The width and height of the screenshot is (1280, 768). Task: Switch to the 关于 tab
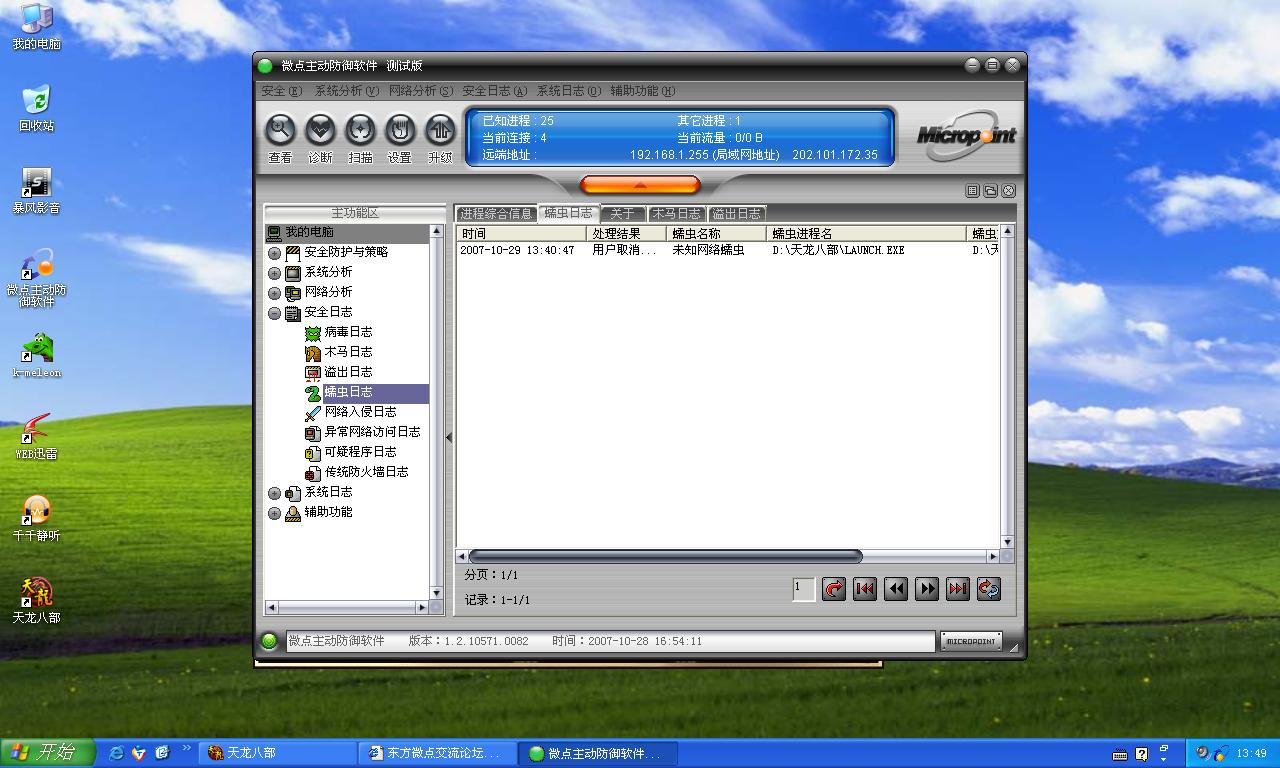(622, 213)
